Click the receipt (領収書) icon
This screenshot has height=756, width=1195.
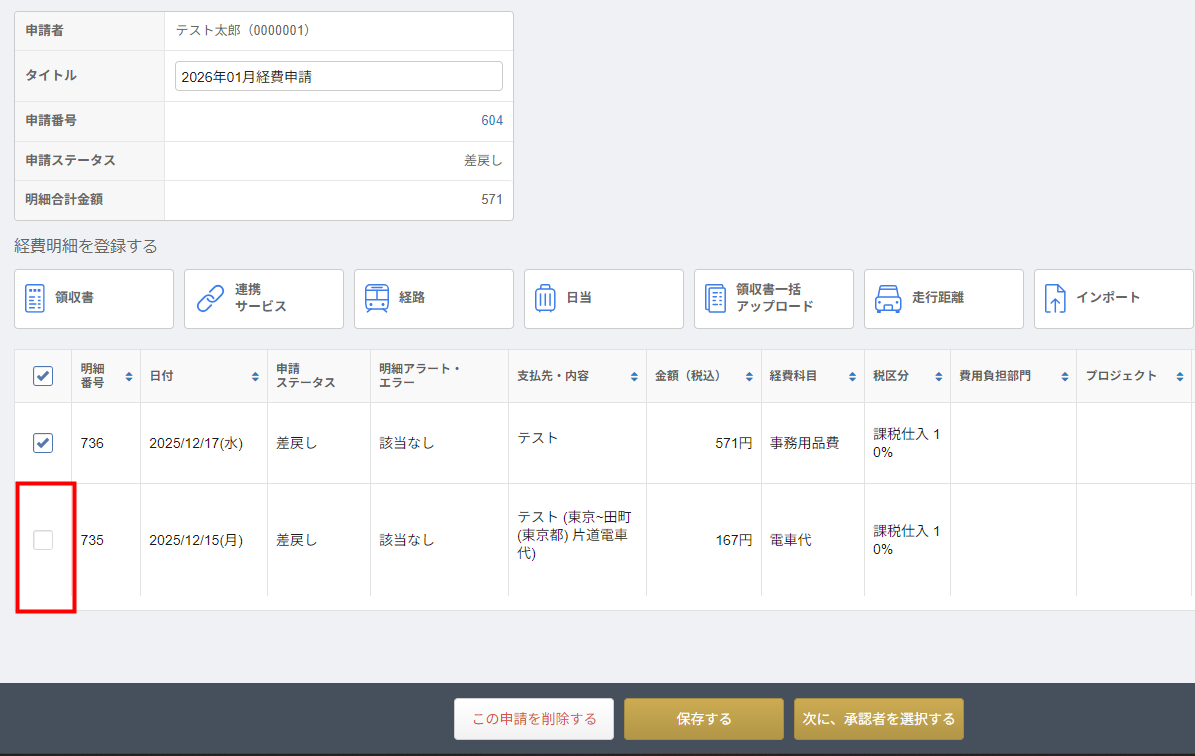35,298
